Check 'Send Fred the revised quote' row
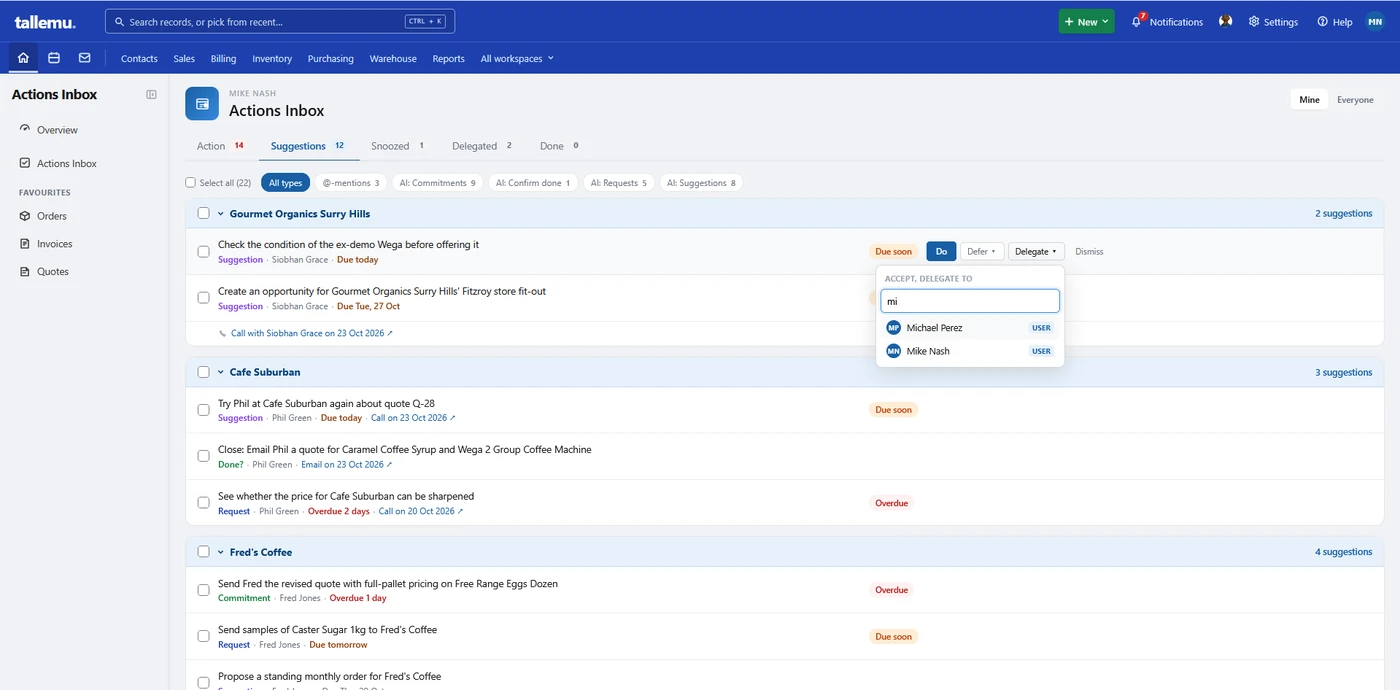The image size is (1400, 690). coord(204,590)
